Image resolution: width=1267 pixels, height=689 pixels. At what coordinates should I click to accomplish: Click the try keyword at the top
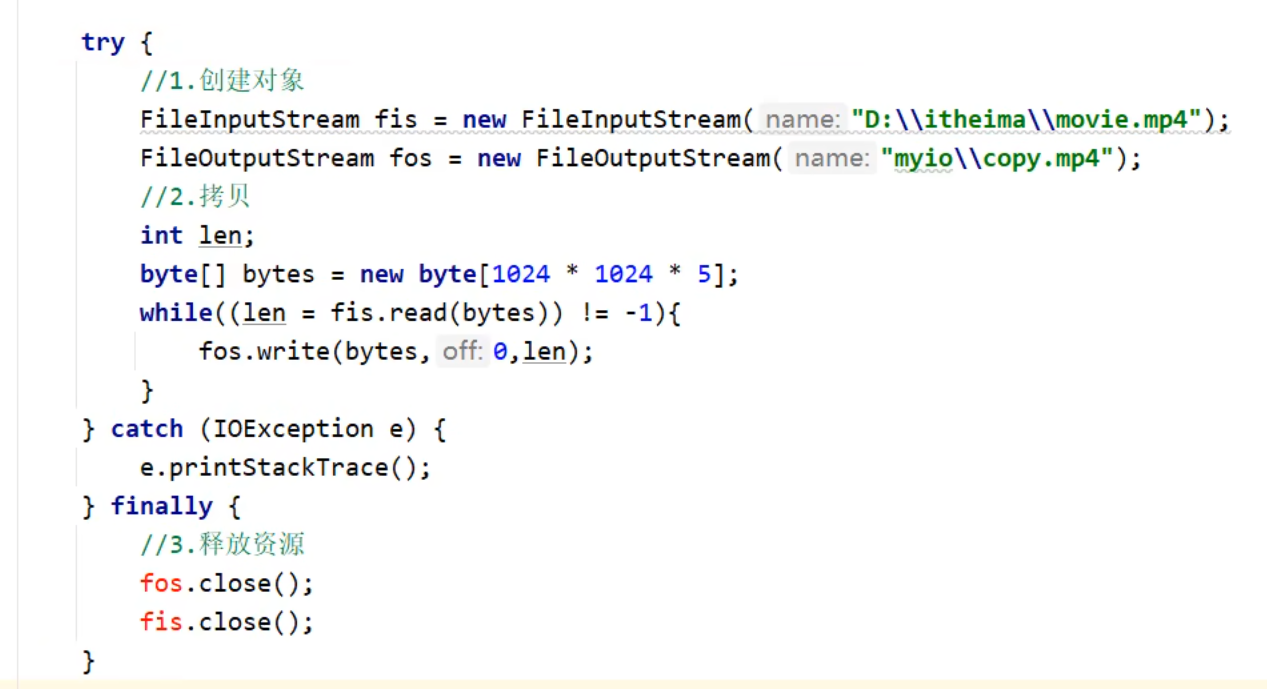[x=102, y=43]
